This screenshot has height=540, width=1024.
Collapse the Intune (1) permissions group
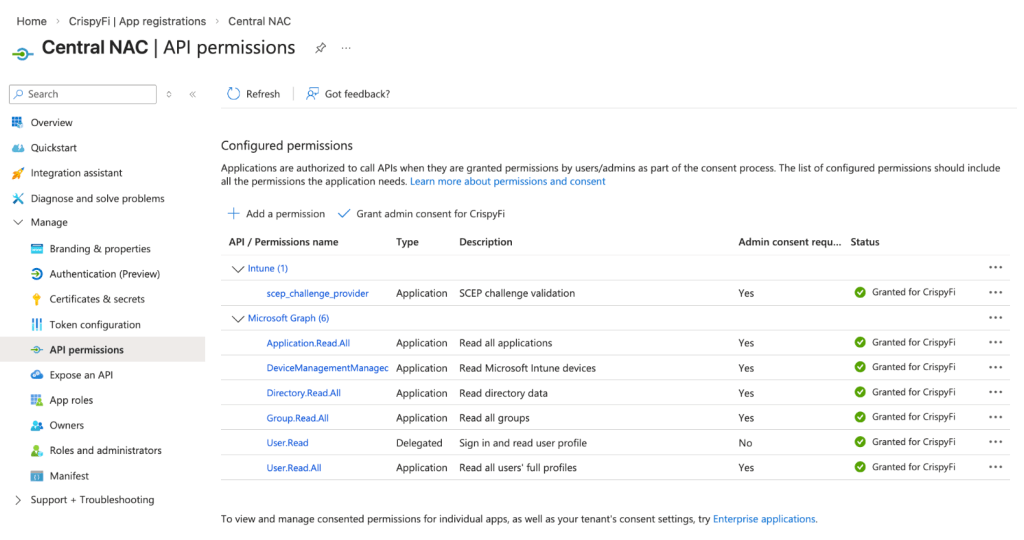[x=238, y=269]
